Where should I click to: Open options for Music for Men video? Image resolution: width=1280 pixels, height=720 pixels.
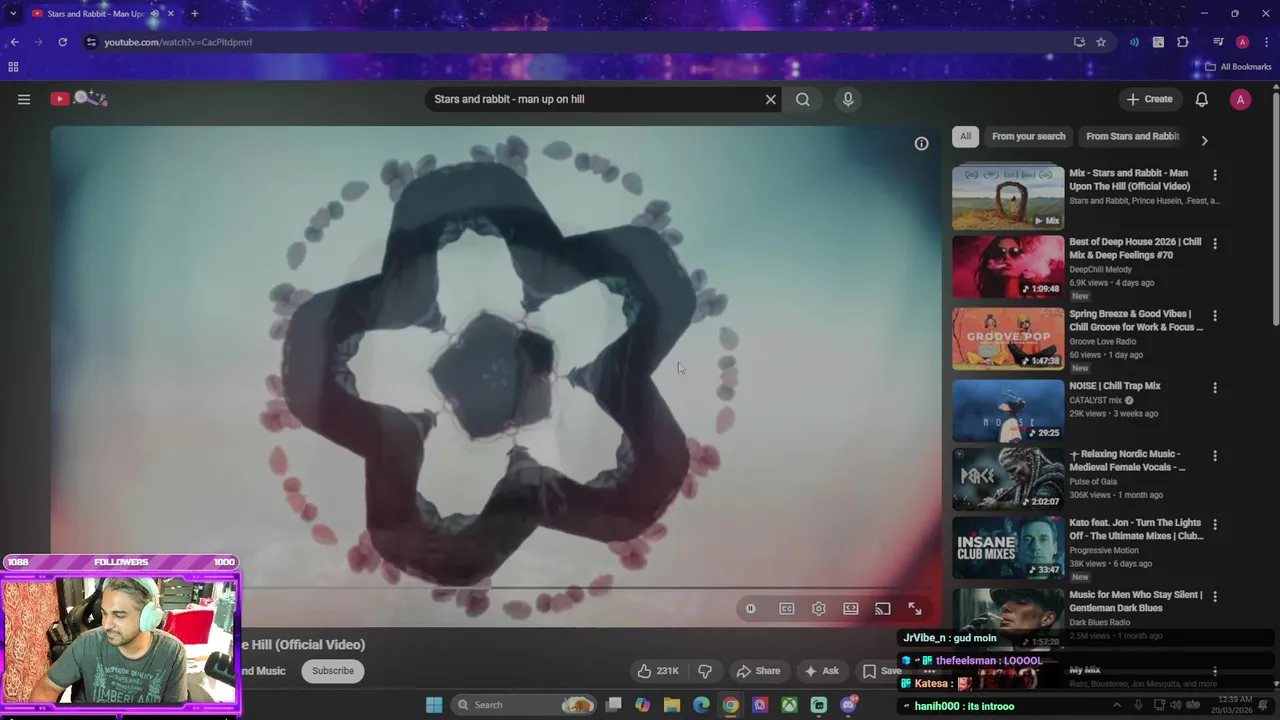pos(1215,595)
